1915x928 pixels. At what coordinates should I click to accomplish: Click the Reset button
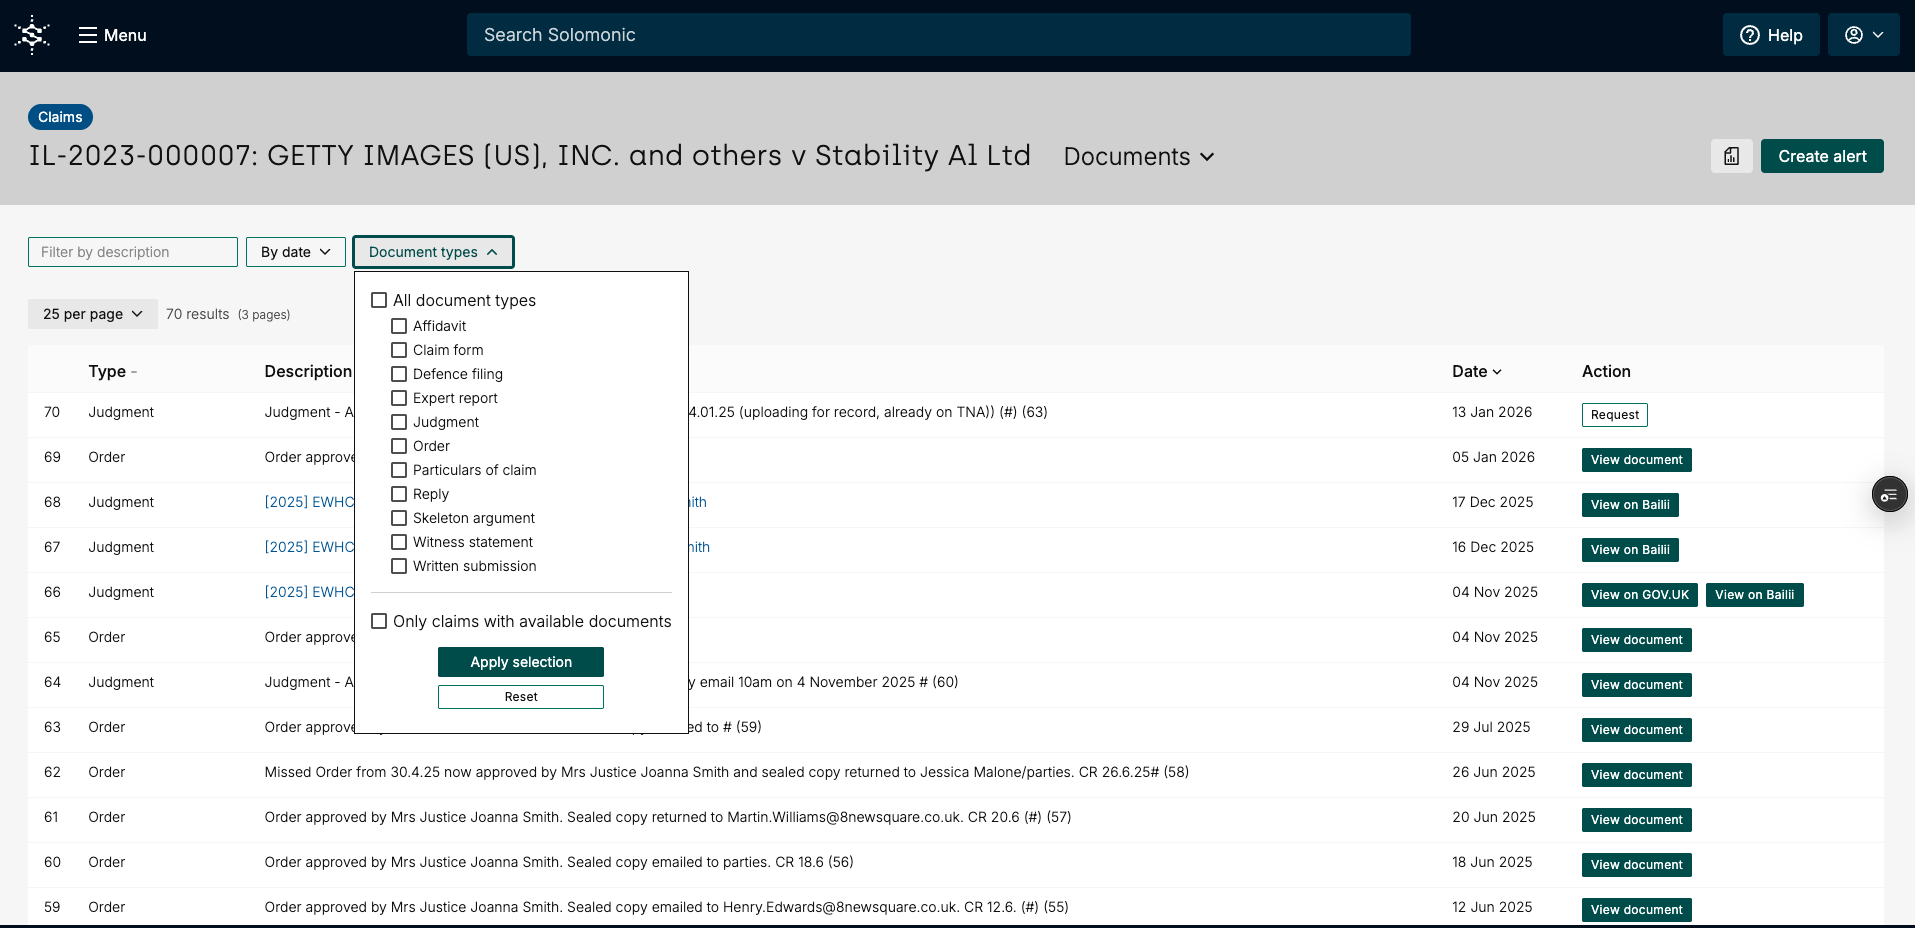521,697
